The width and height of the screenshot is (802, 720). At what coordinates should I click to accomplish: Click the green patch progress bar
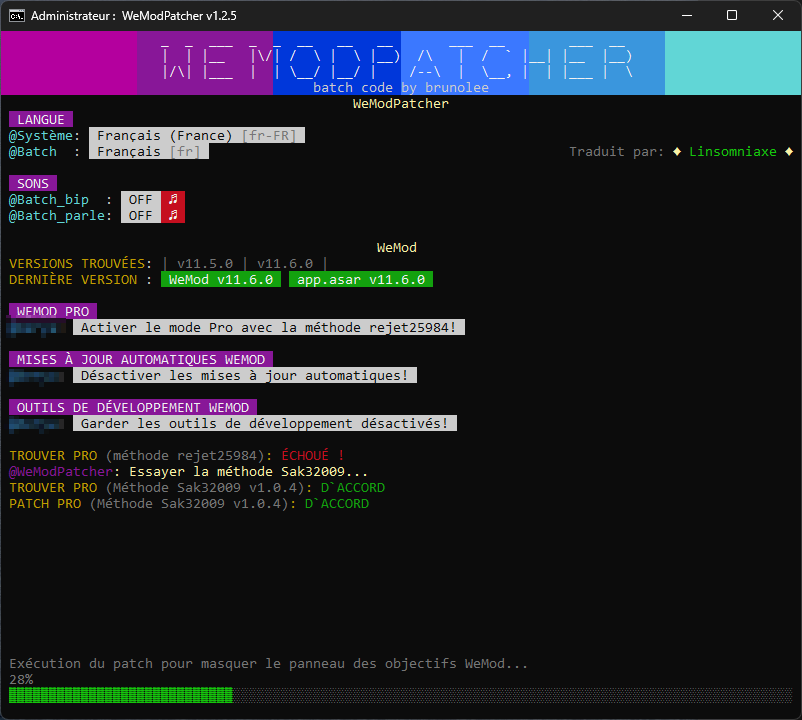tap(120, 695)
